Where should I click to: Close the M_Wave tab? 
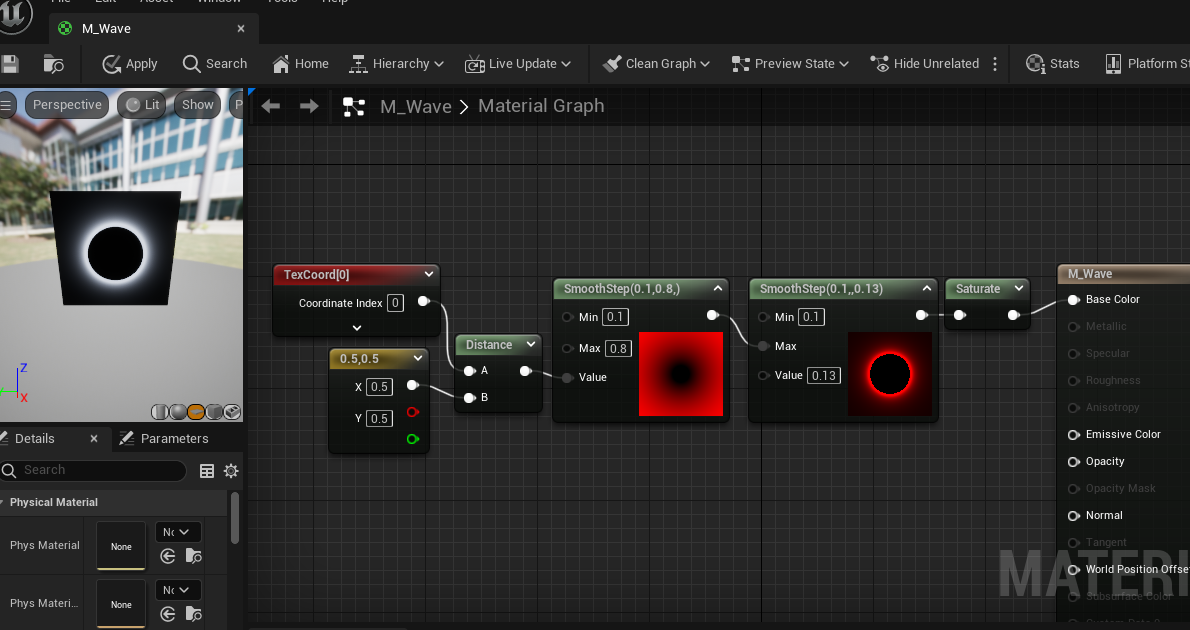(x=241, y=29)
